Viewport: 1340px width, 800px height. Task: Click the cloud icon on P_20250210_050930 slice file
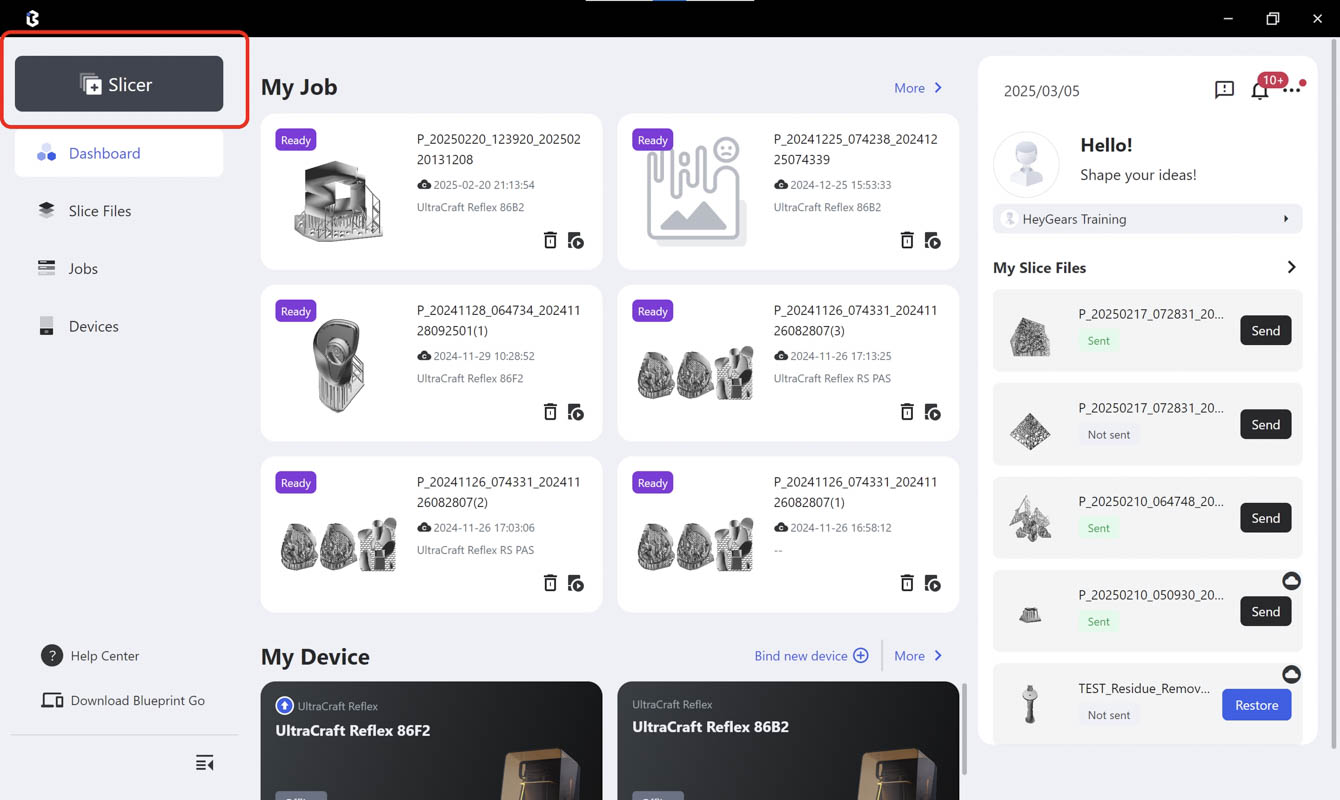(1291, 581)
